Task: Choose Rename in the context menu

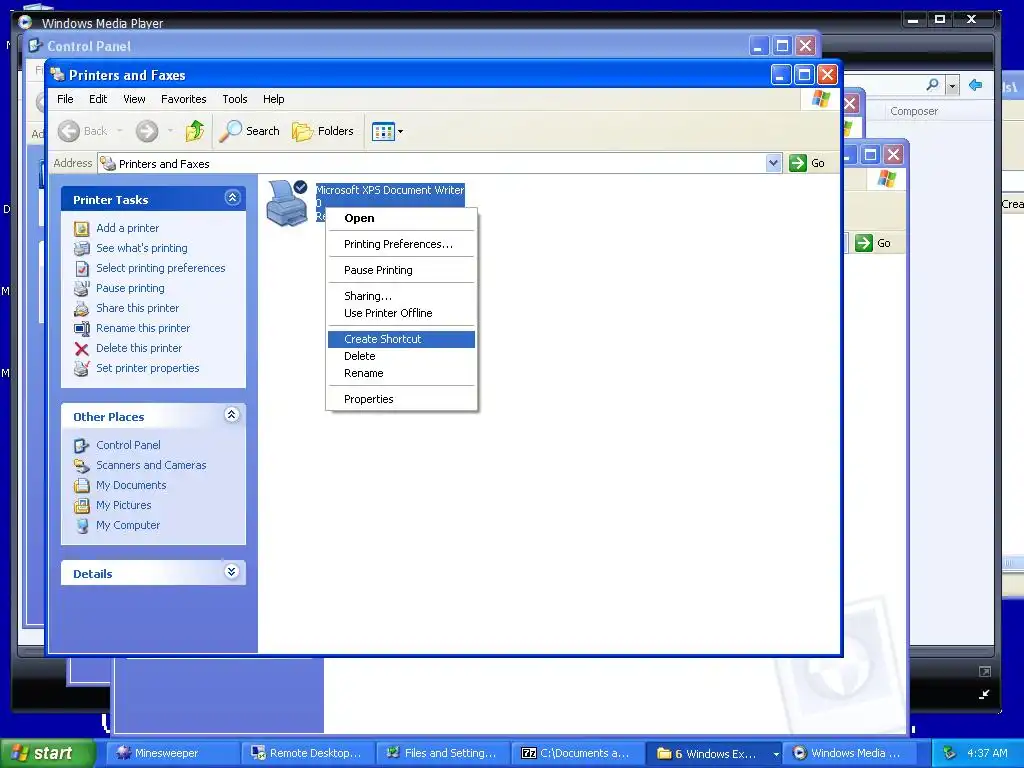Action: pyautogui.click(x=401, y=373)
